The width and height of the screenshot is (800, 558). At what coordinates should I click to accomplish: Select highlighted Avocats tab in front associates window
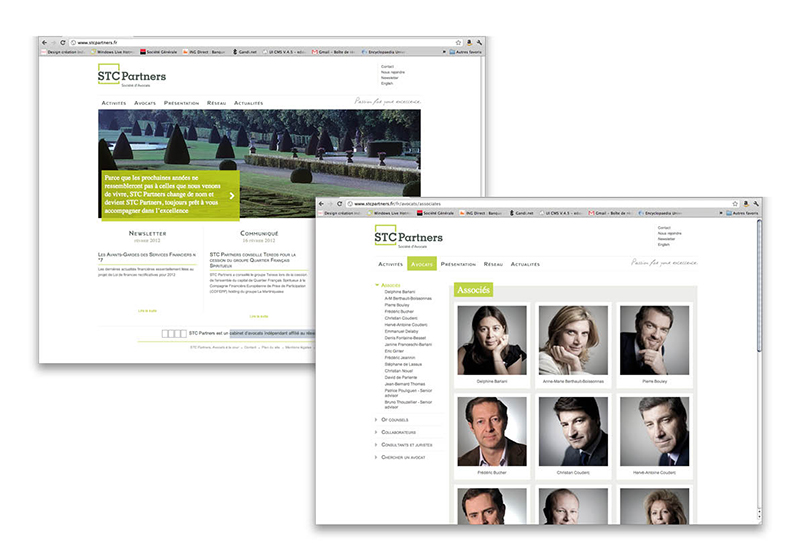tap(422, 264)
